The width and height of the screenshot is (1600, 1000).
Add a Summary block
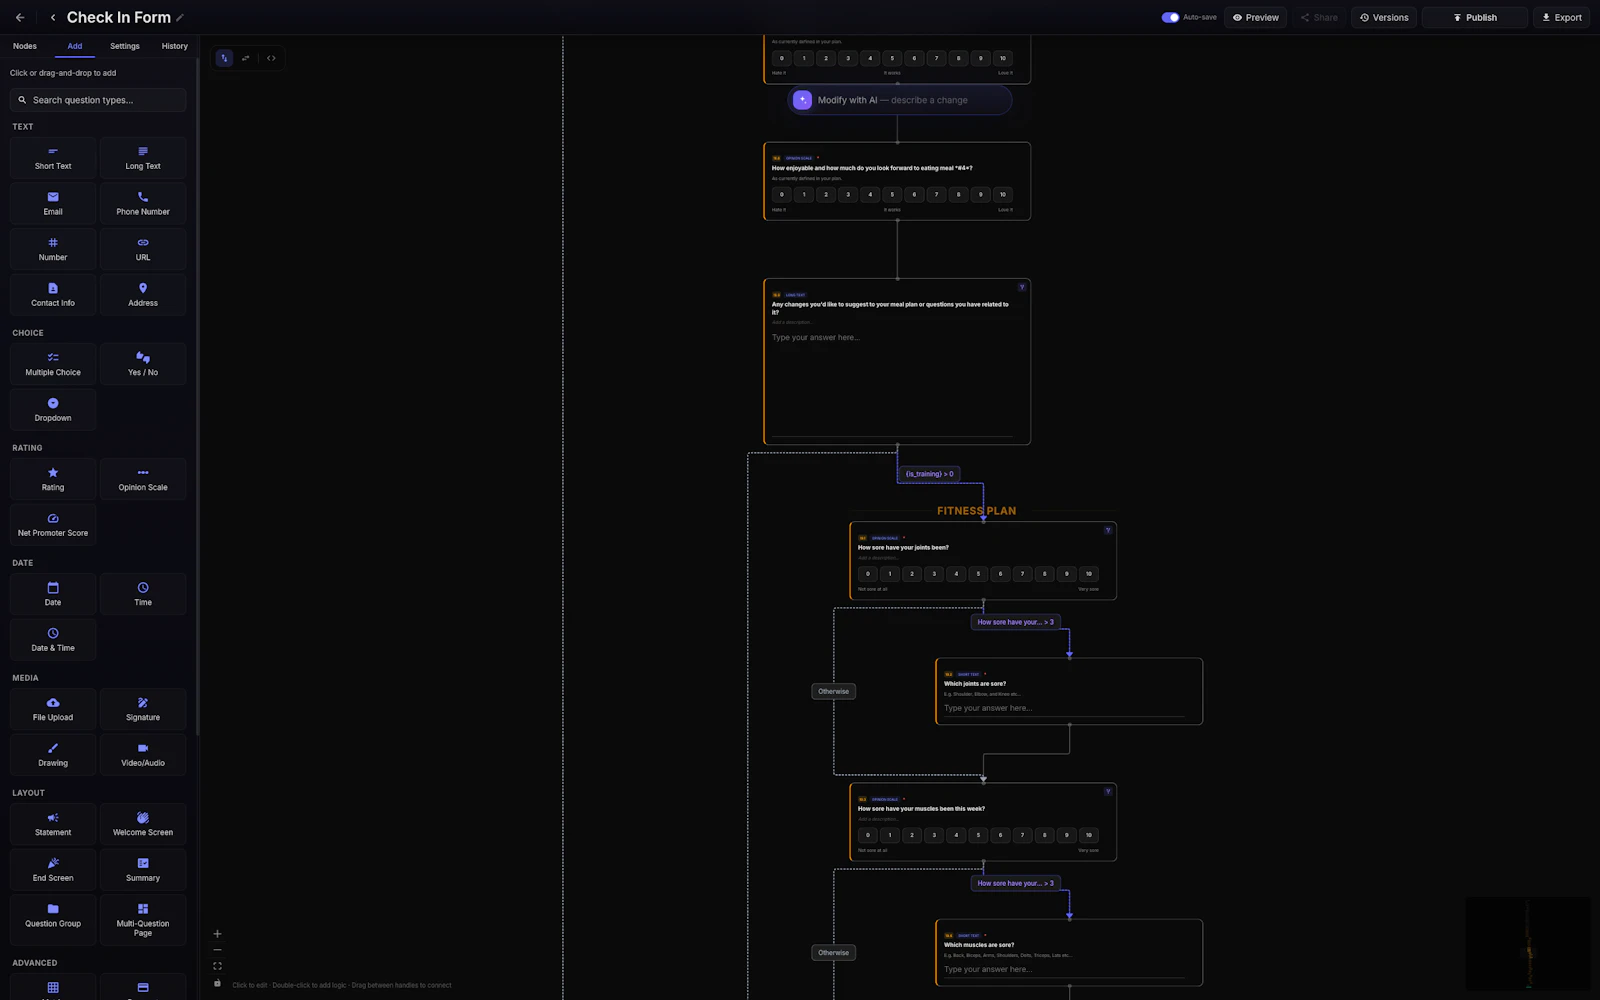pyautogui.click(x=143, y=869)
